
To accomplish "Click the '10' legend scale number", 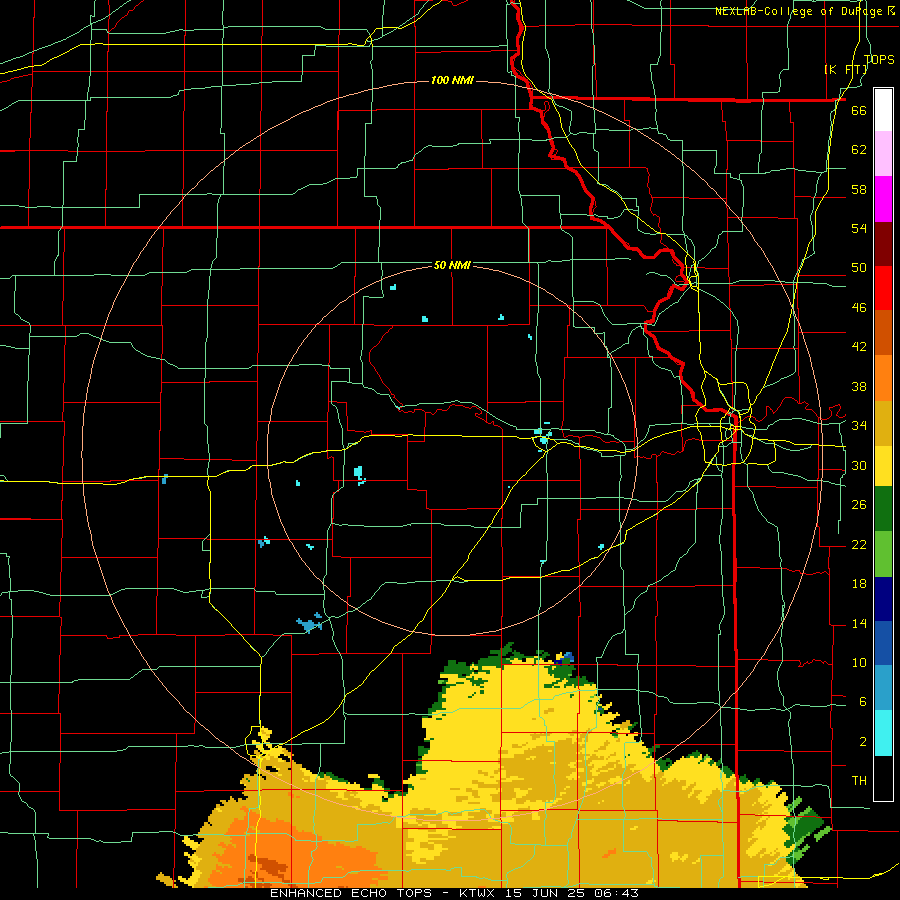I will tap(859, 662).
